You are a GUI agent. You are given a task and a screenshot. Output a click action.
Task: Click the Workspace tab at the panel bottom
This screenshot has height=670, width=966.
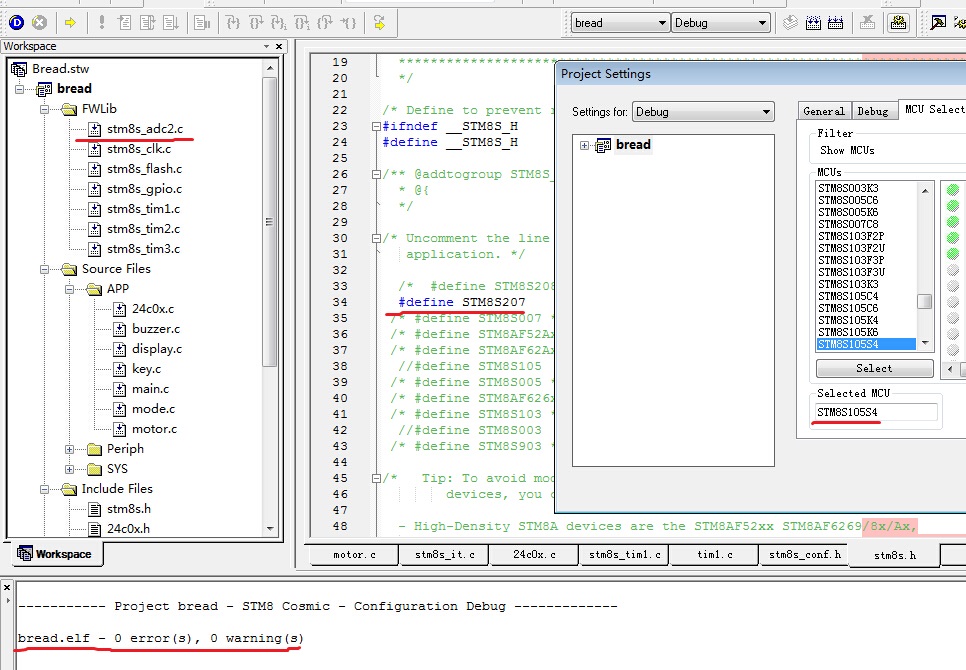click(x=57, y=554)
